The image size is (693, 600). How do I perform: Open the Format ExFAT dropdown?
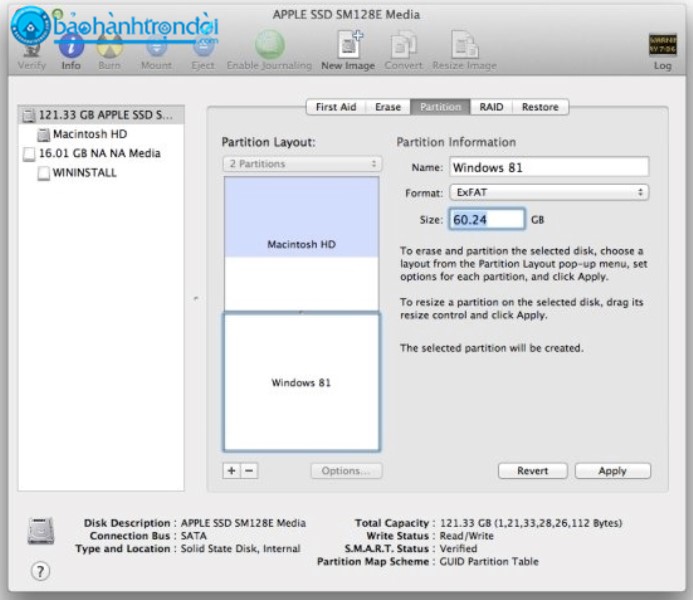549,193
